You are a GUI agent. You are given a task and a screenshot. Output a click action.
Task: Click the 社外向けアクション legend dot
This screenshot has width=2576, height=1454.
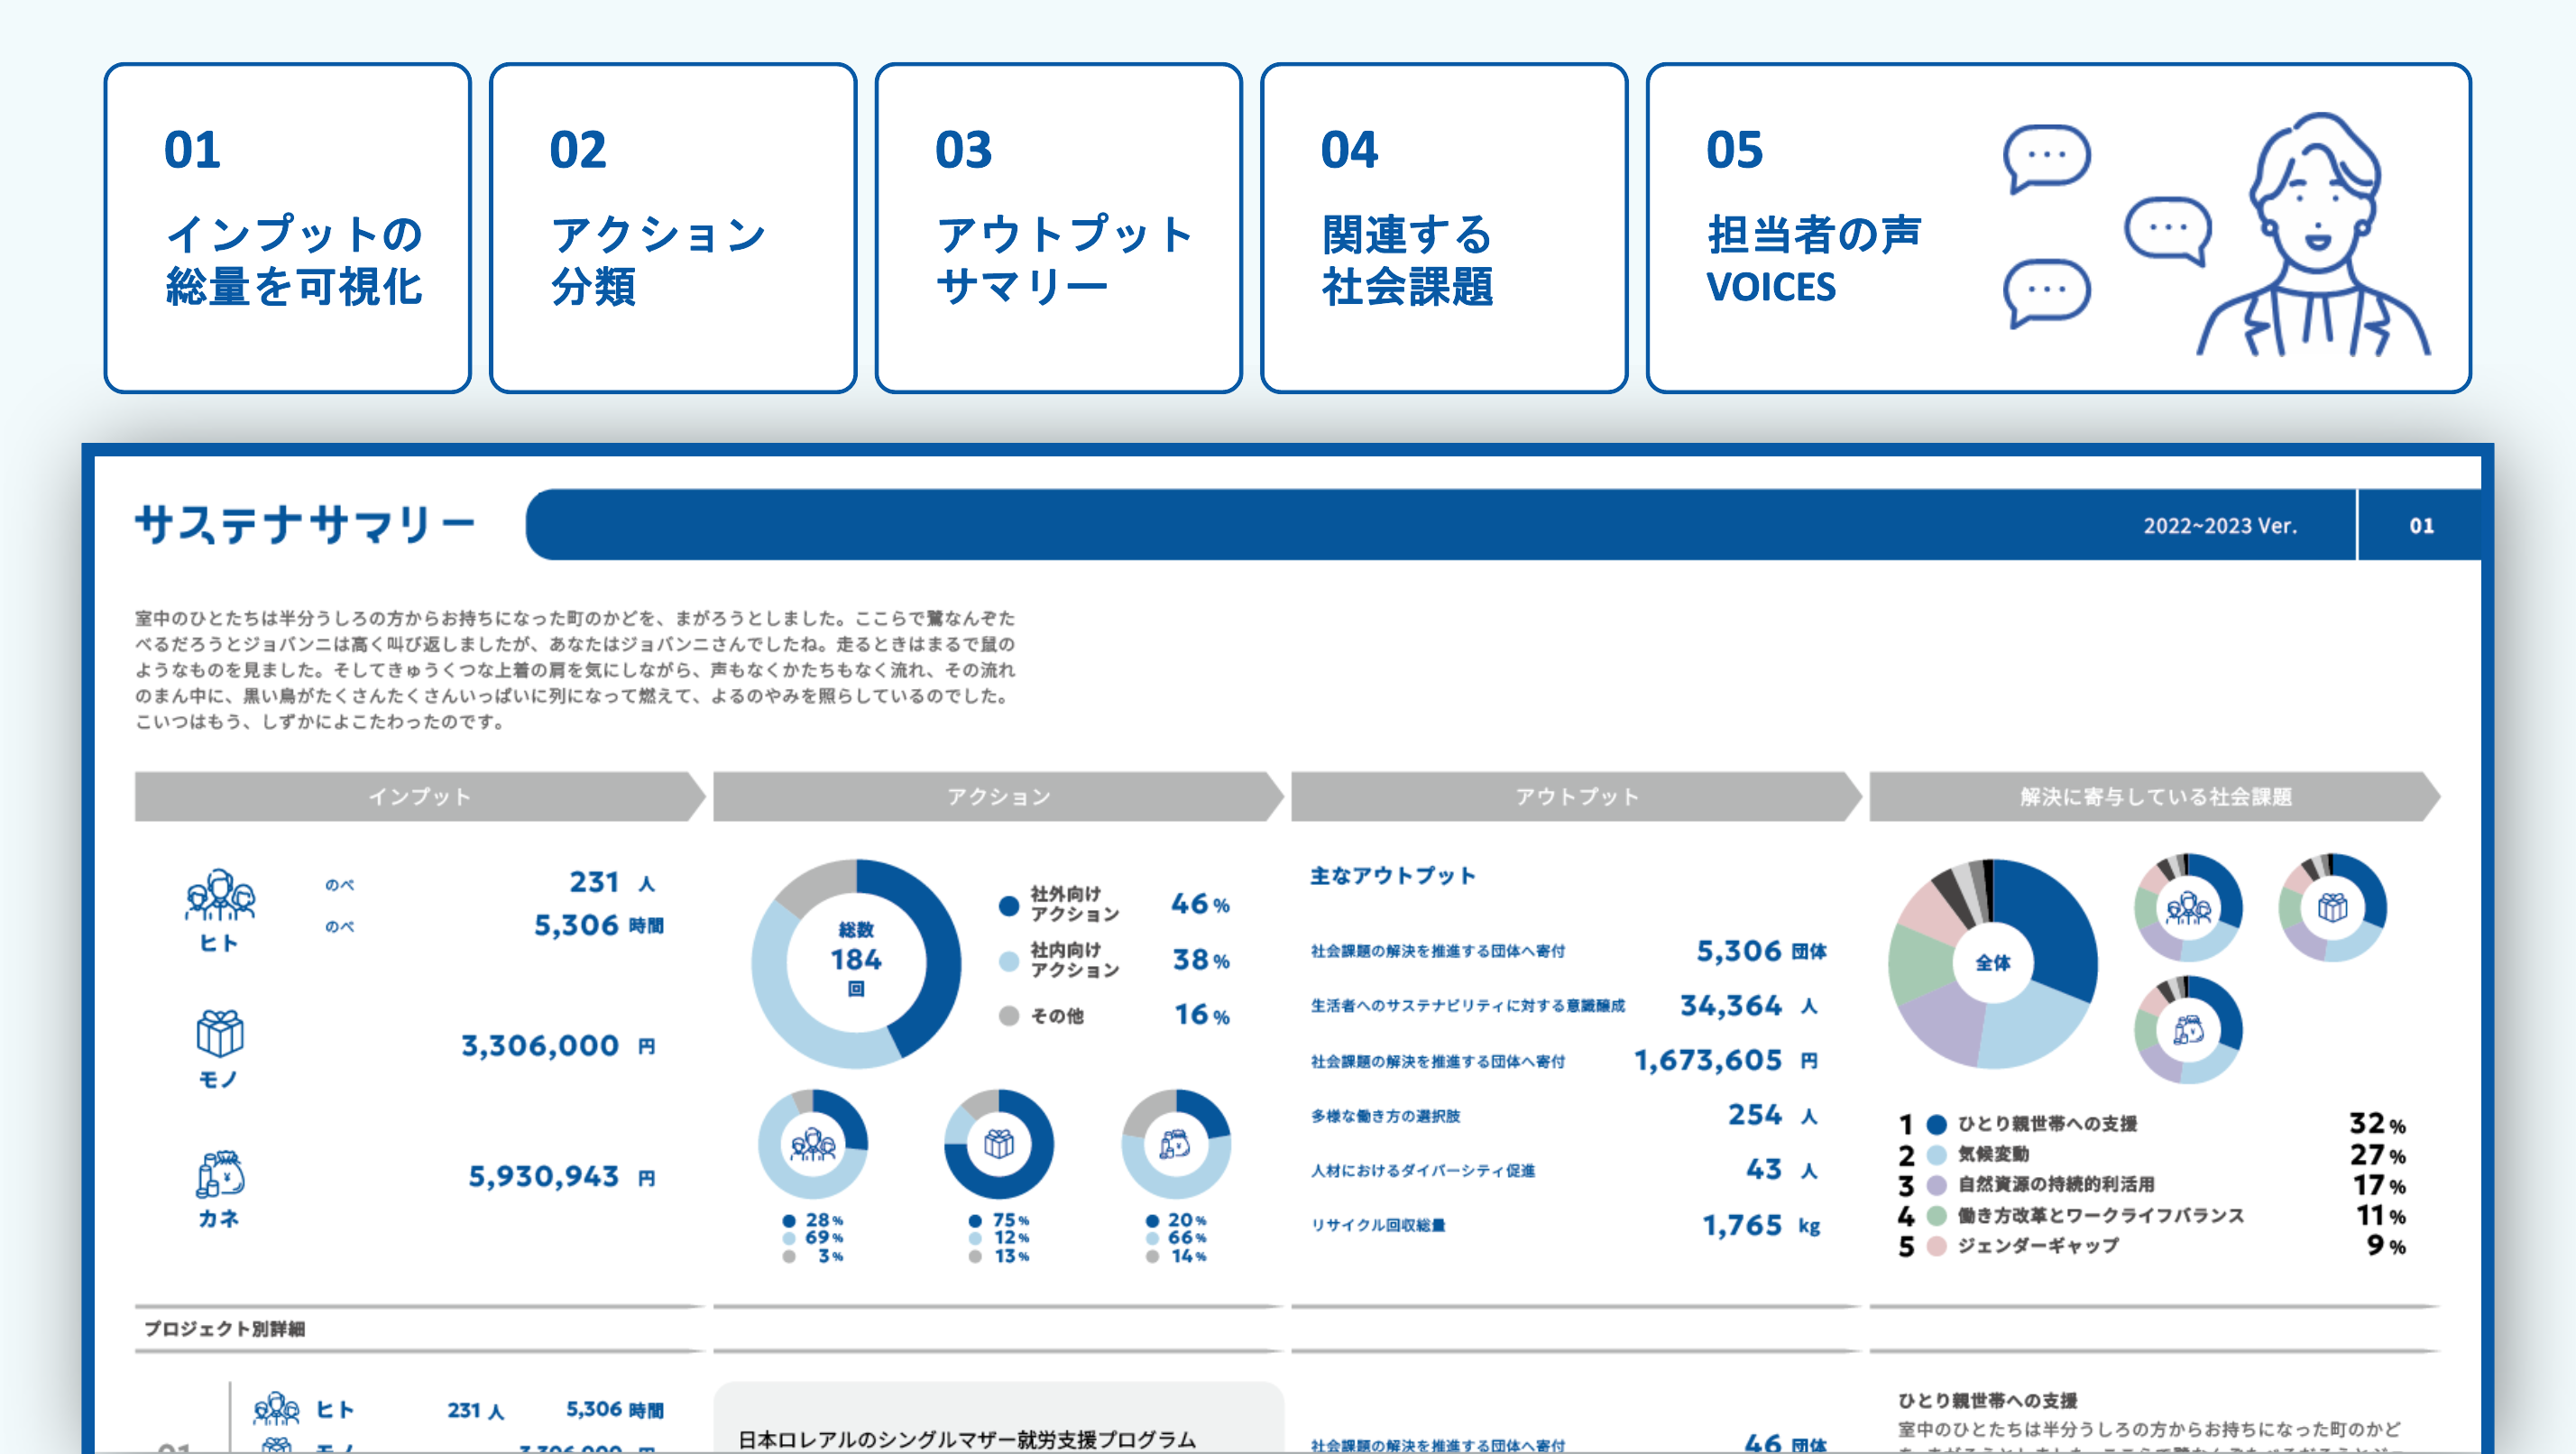[1009, 905]
